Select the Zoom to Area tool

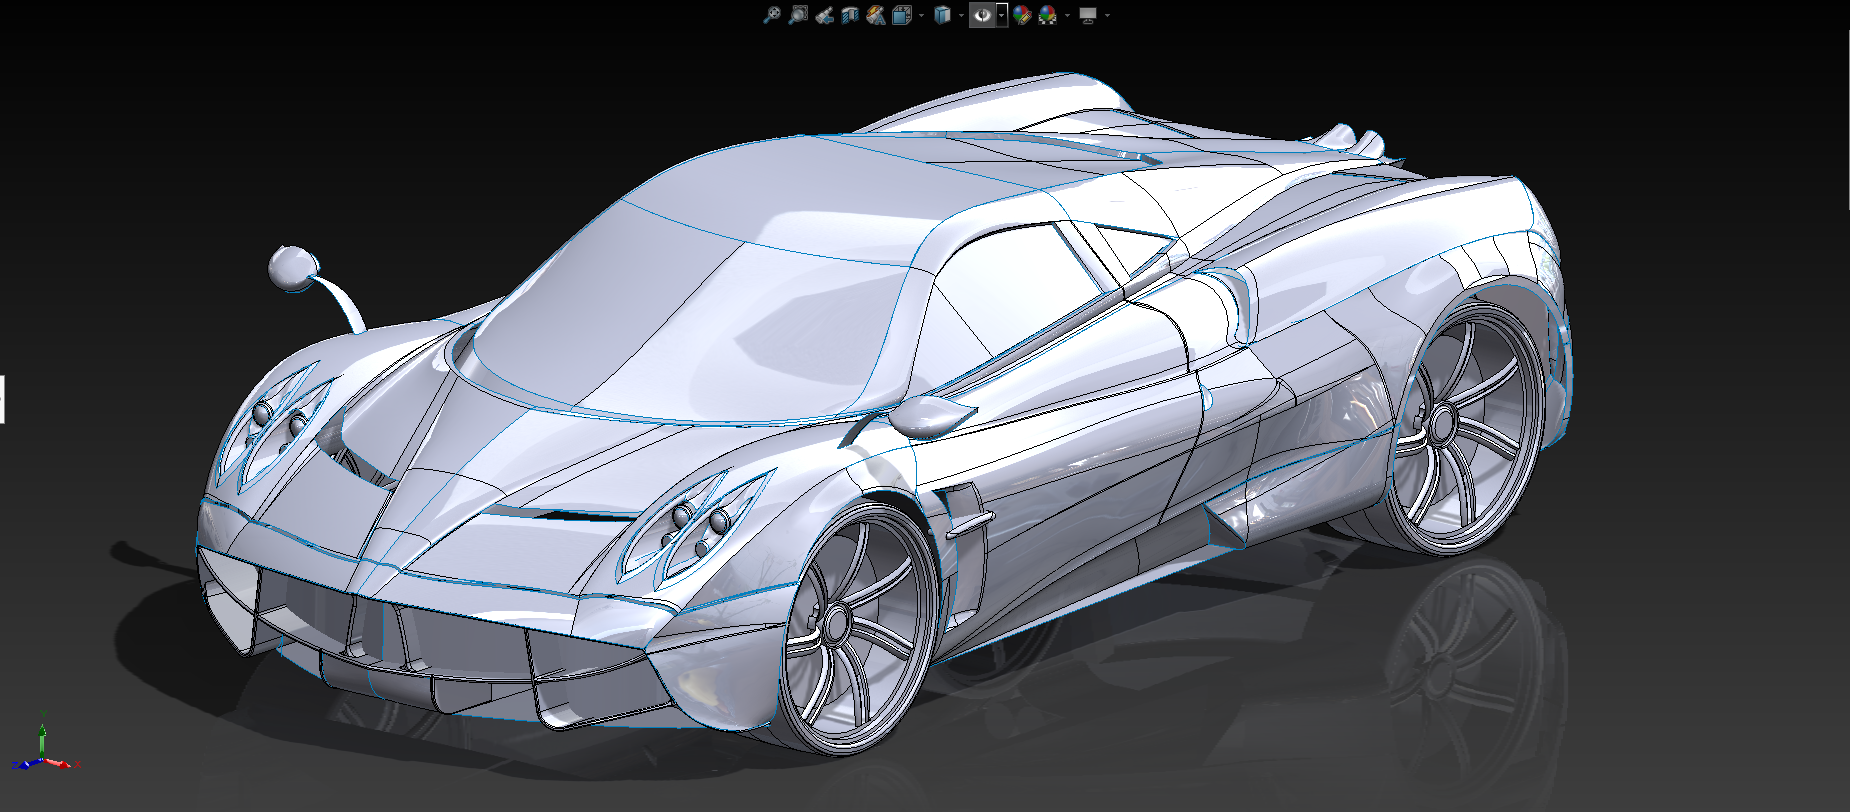point(798,15)
